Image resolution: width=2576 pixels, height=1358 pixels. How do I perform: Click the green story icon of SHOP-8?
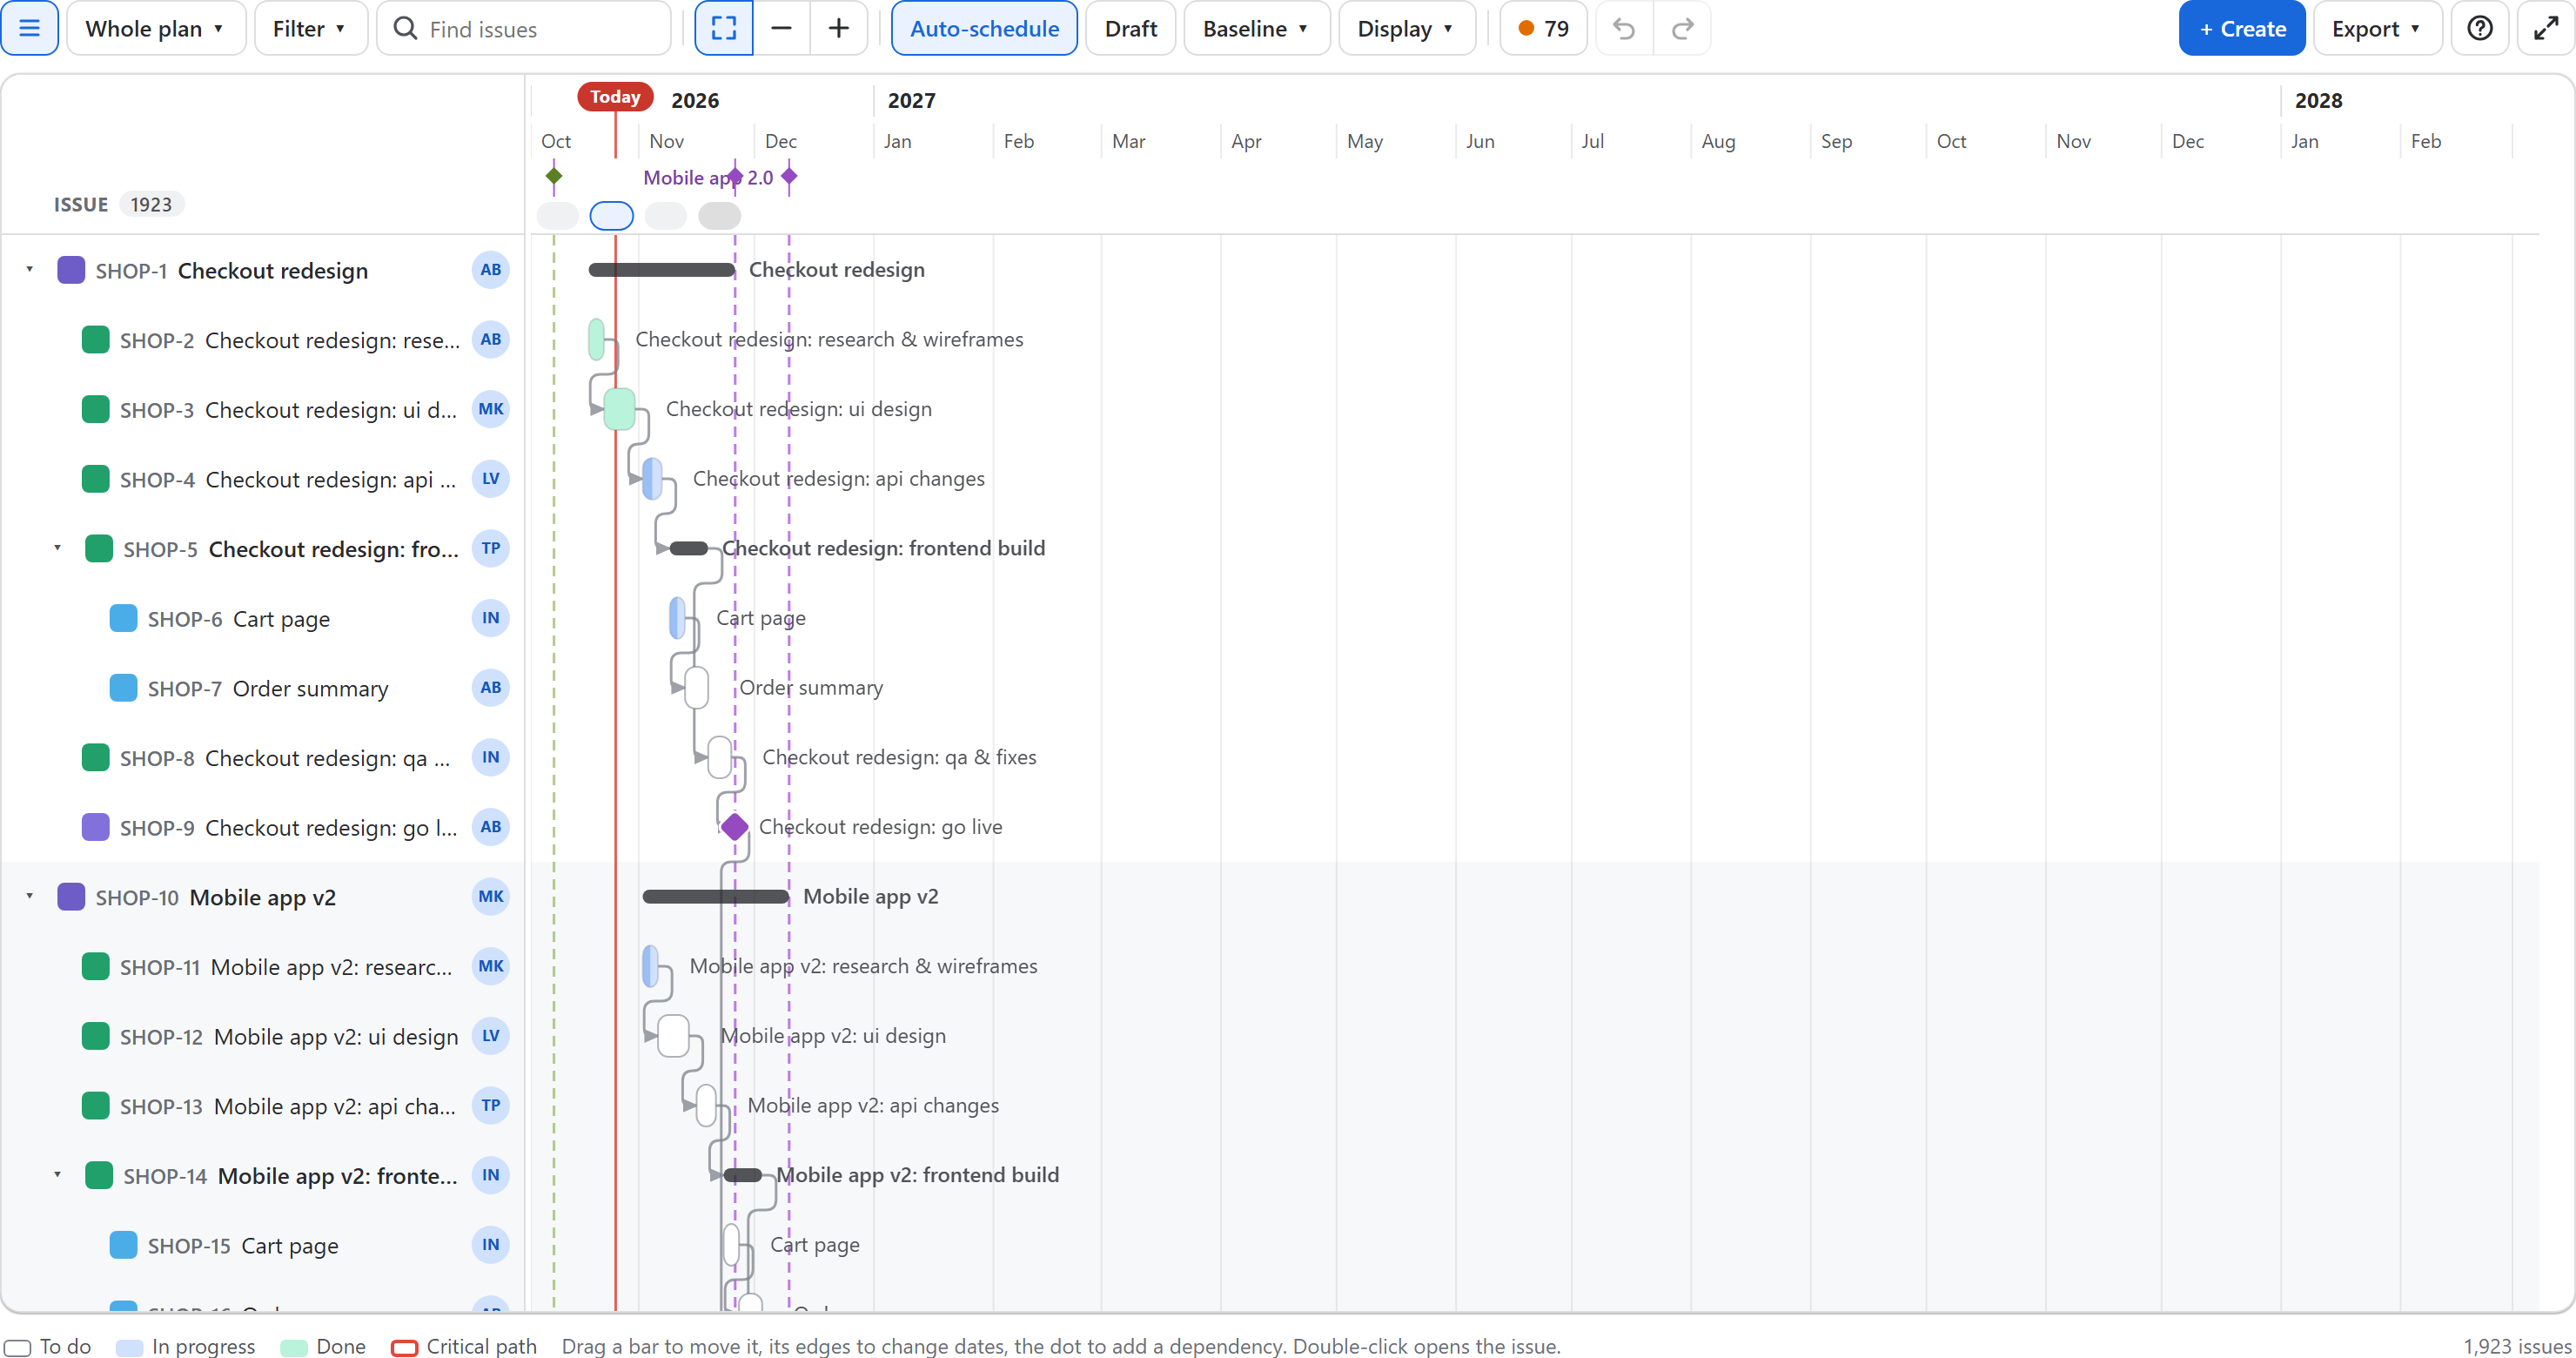pos(95,757)
